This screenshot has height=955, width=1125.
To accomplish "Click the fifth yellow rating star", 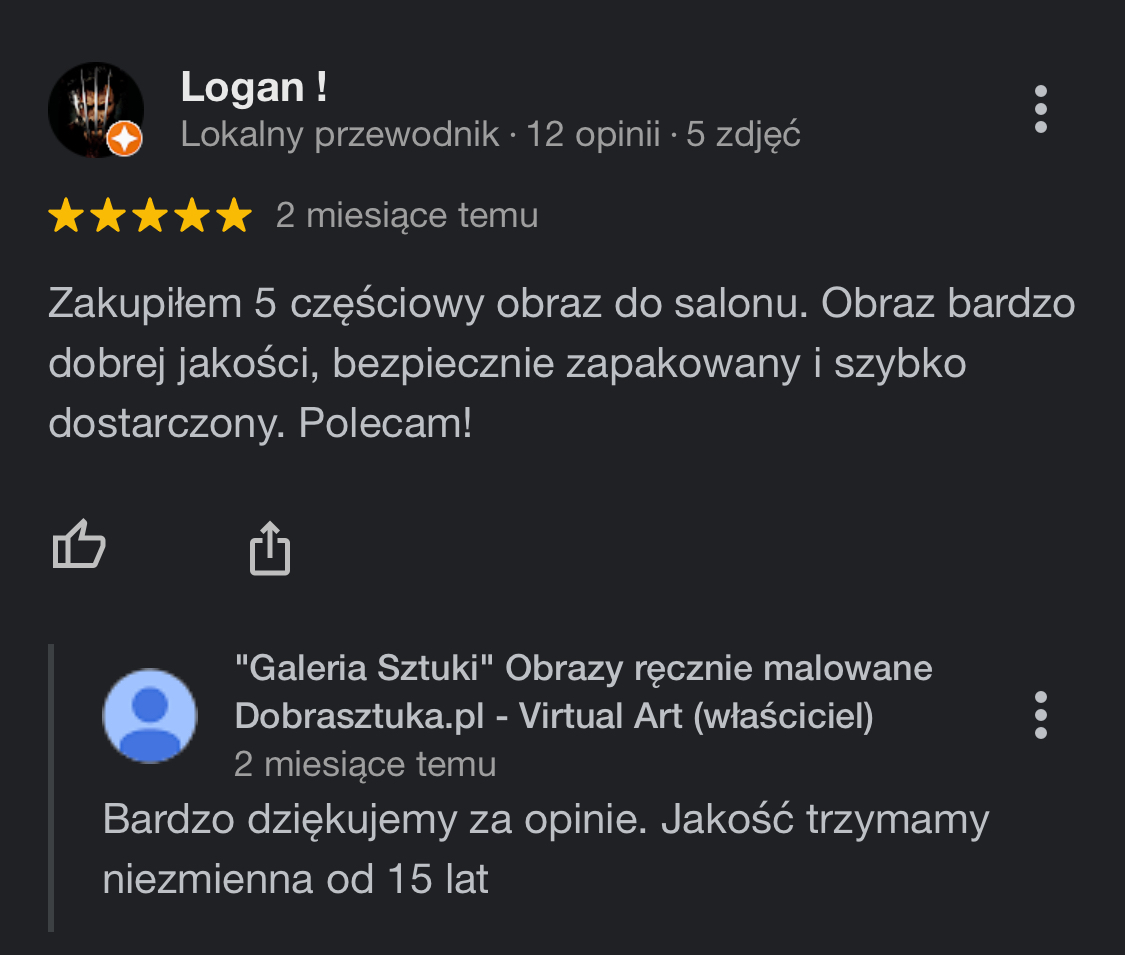I will (x=234, y=215).
